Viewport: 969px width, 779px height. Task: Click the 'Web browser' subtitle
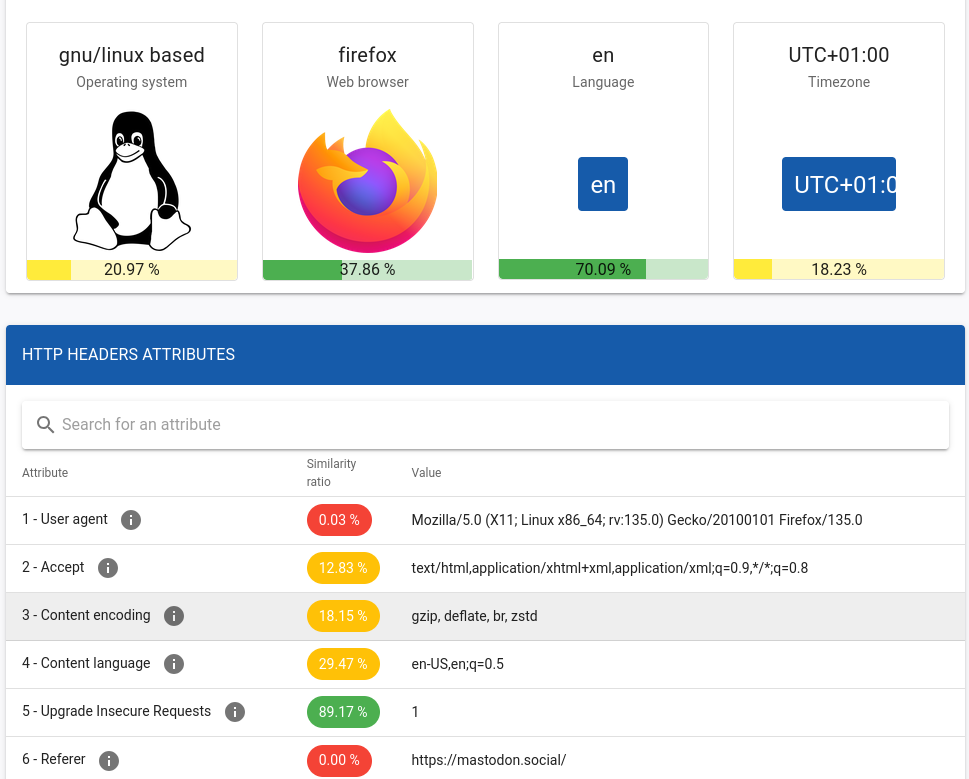[368, 82]
